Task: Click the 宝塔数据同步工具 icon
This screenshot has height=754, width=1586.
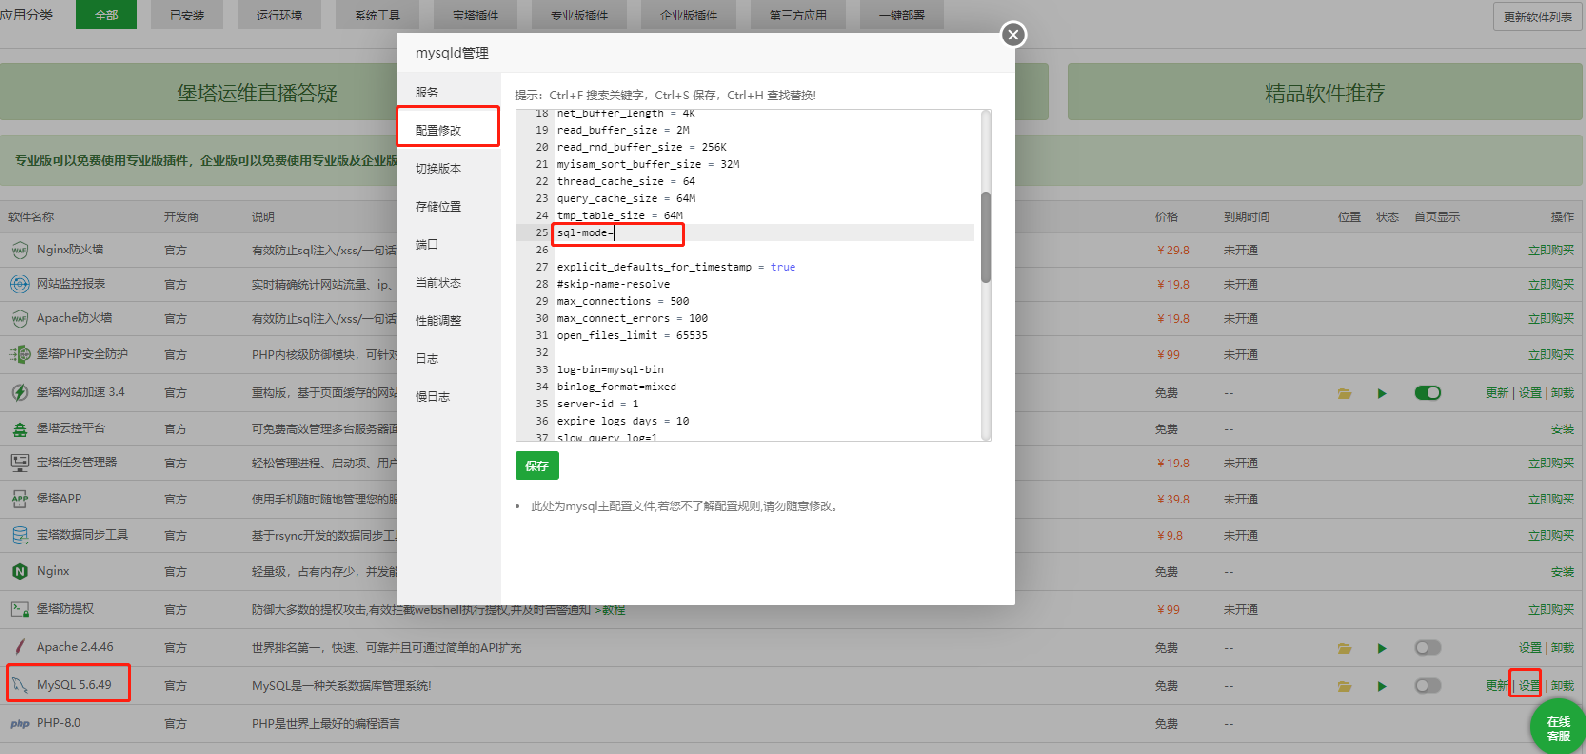Action: [x=20, y=535]
